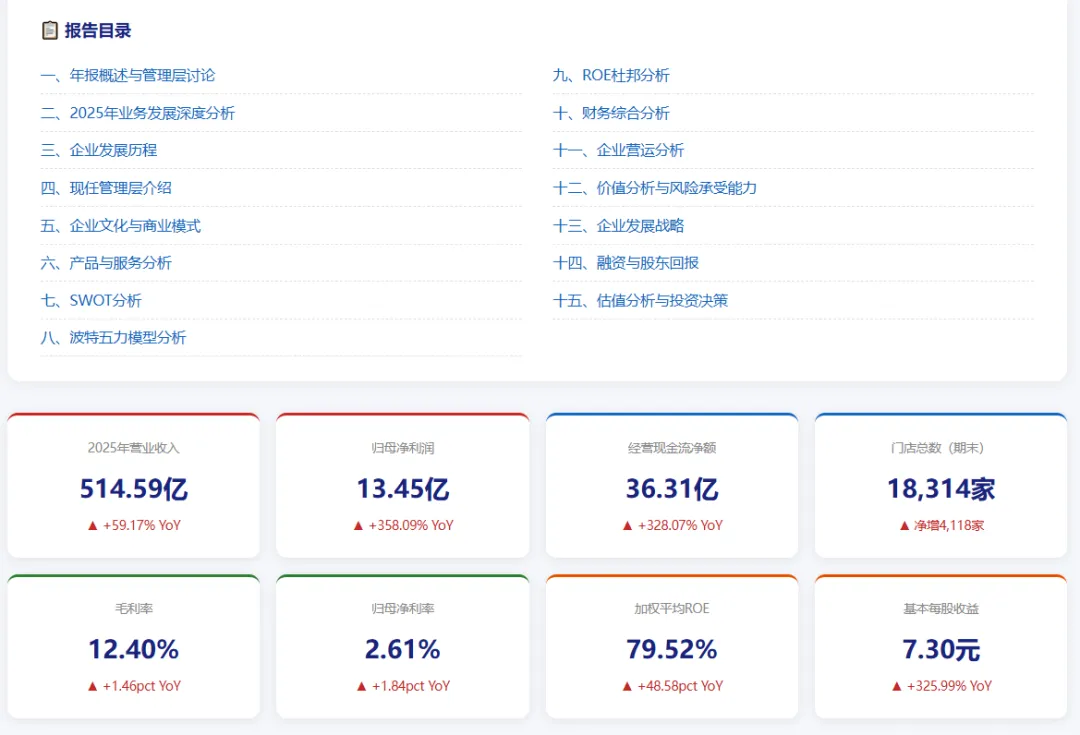The height and width of the screenshot is (735, 1080).
Task: Open 九、ROE杜邦分析 section
Action: click(x=611, y=76)
